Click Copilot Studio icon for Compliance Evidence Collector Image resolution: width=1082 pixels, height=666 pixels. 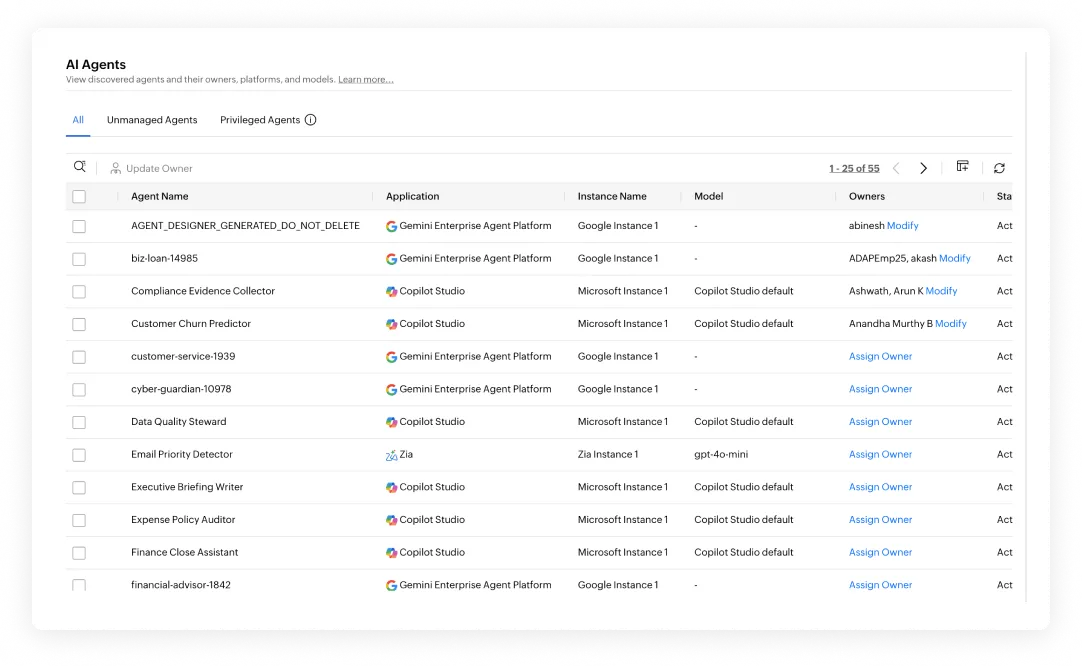point(391,291)
